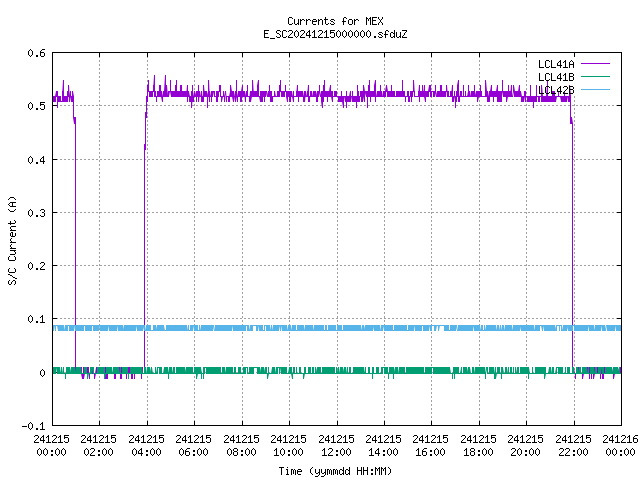Click the y-axis tick value 0.4
Viewport: 640px width, 480px height.
click(x=36, y=160)
